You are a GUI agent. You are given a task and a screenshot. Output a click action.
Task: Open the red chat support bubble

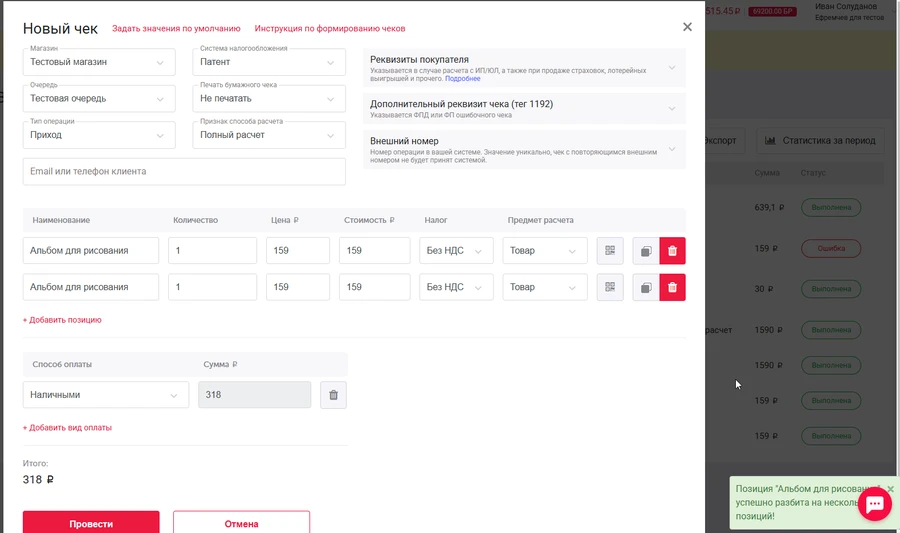(873, 504)
